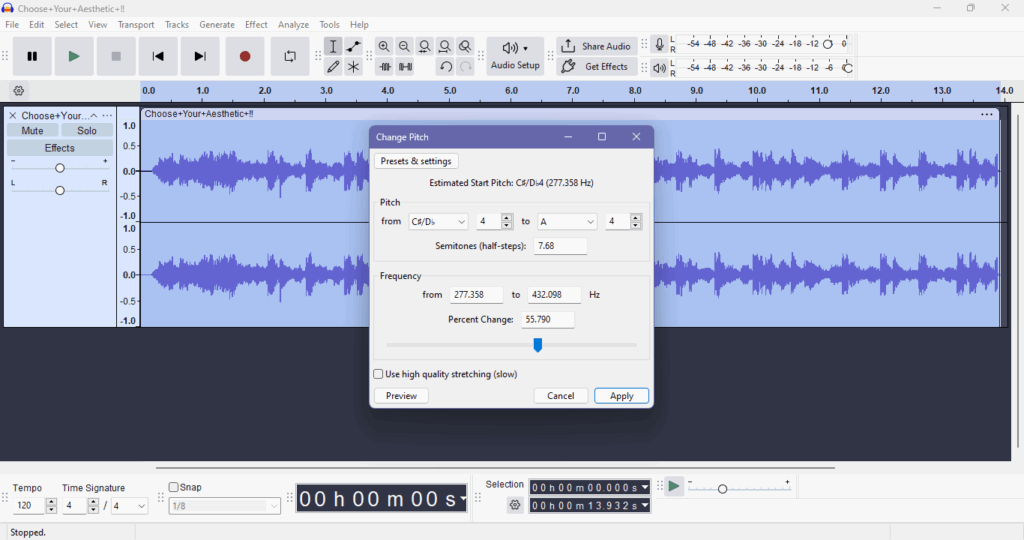Open the Effect menu
Screen dimensions: 1024x540
point(256,25)
